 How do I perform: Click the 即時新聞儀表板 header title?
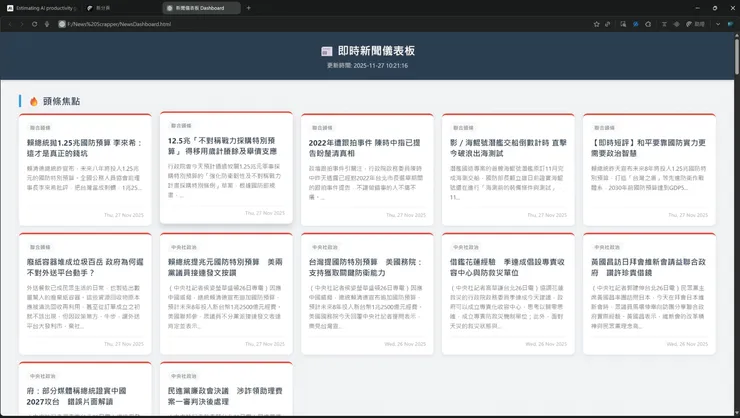(x=376, y=51)
